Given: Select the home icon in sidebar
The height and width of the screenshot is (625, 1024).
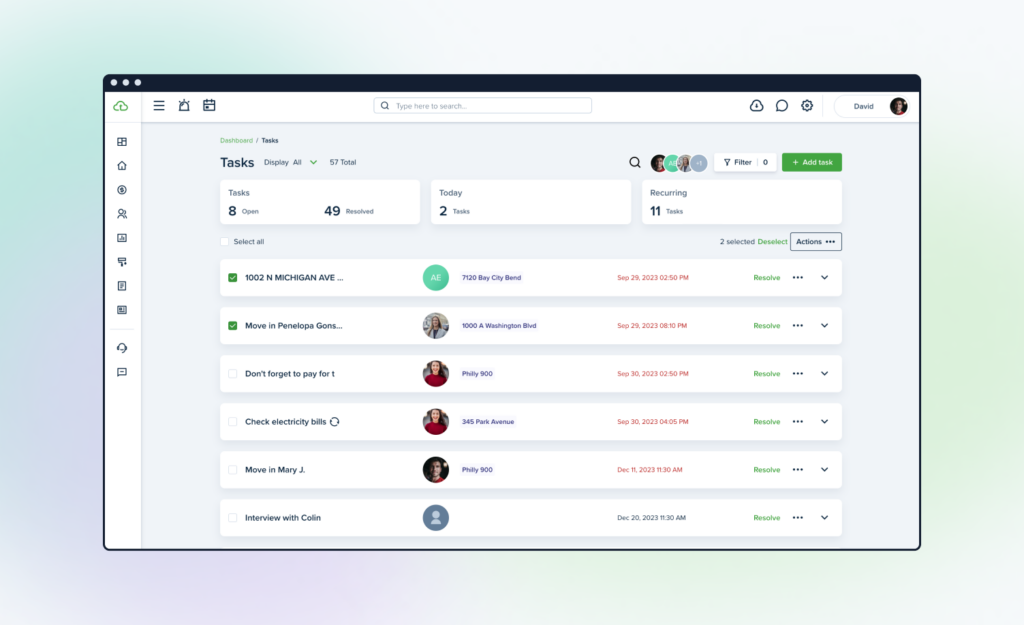Looking at the screenshot, I should tap(122, 166).
